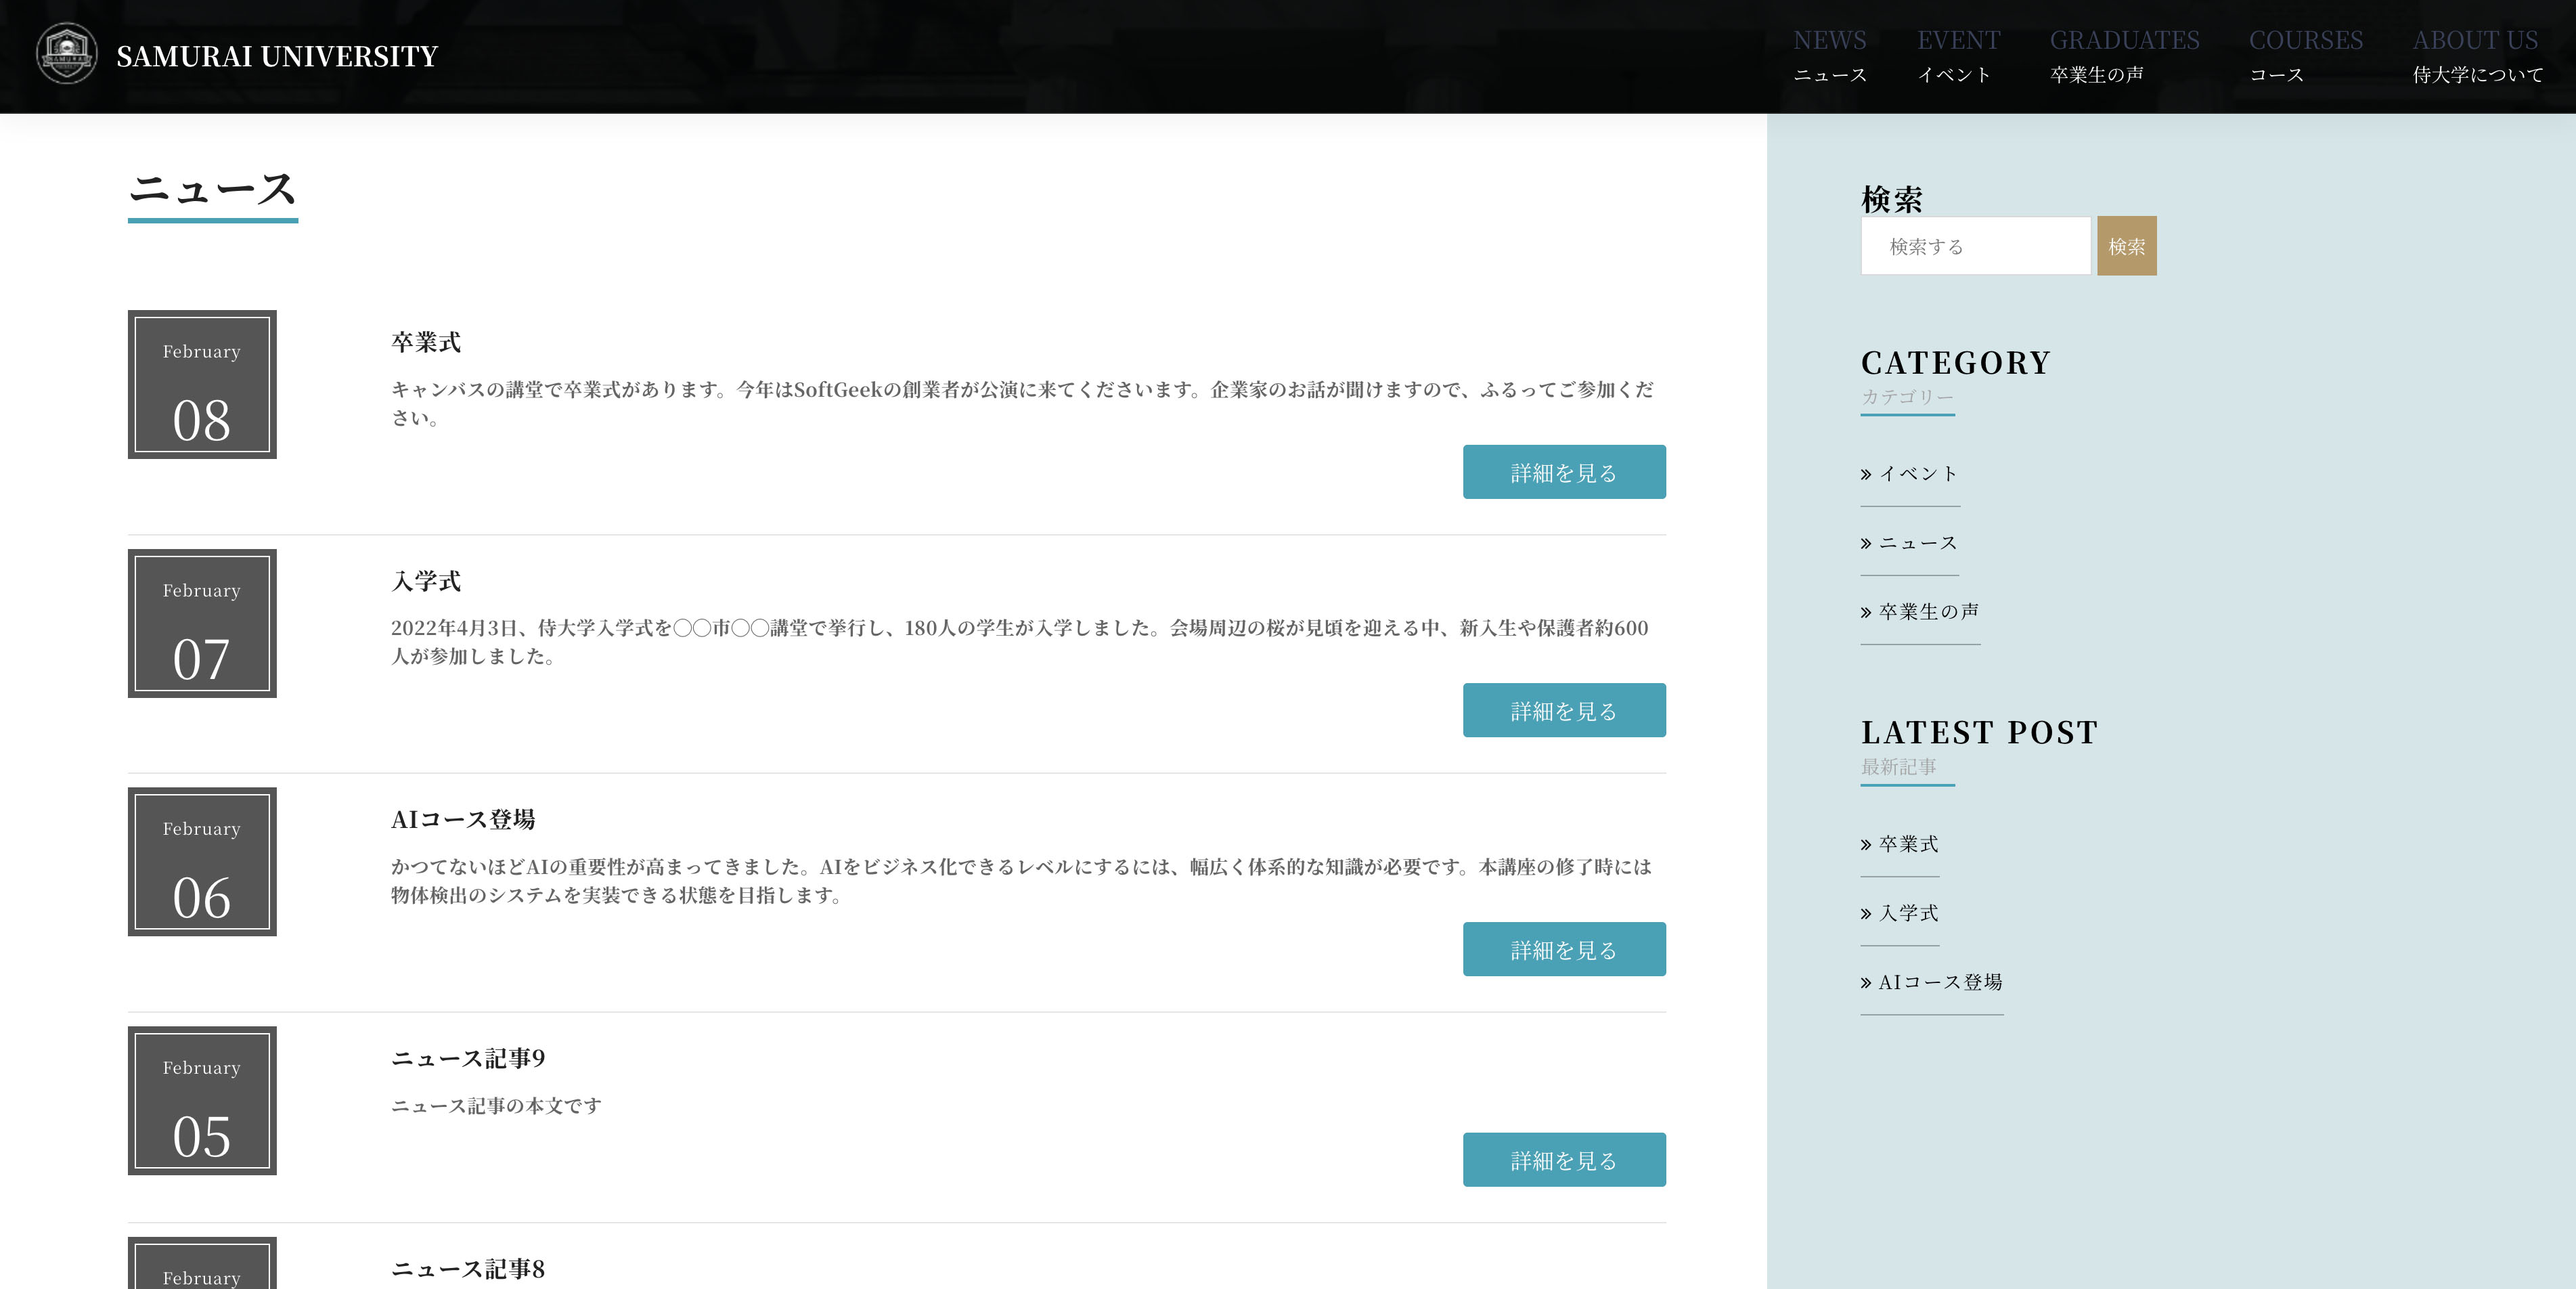View details for ニュース記事9
The height and width of the screenshot is (1289, 2576).
pyautogui.click(x=1564, y=1160)
